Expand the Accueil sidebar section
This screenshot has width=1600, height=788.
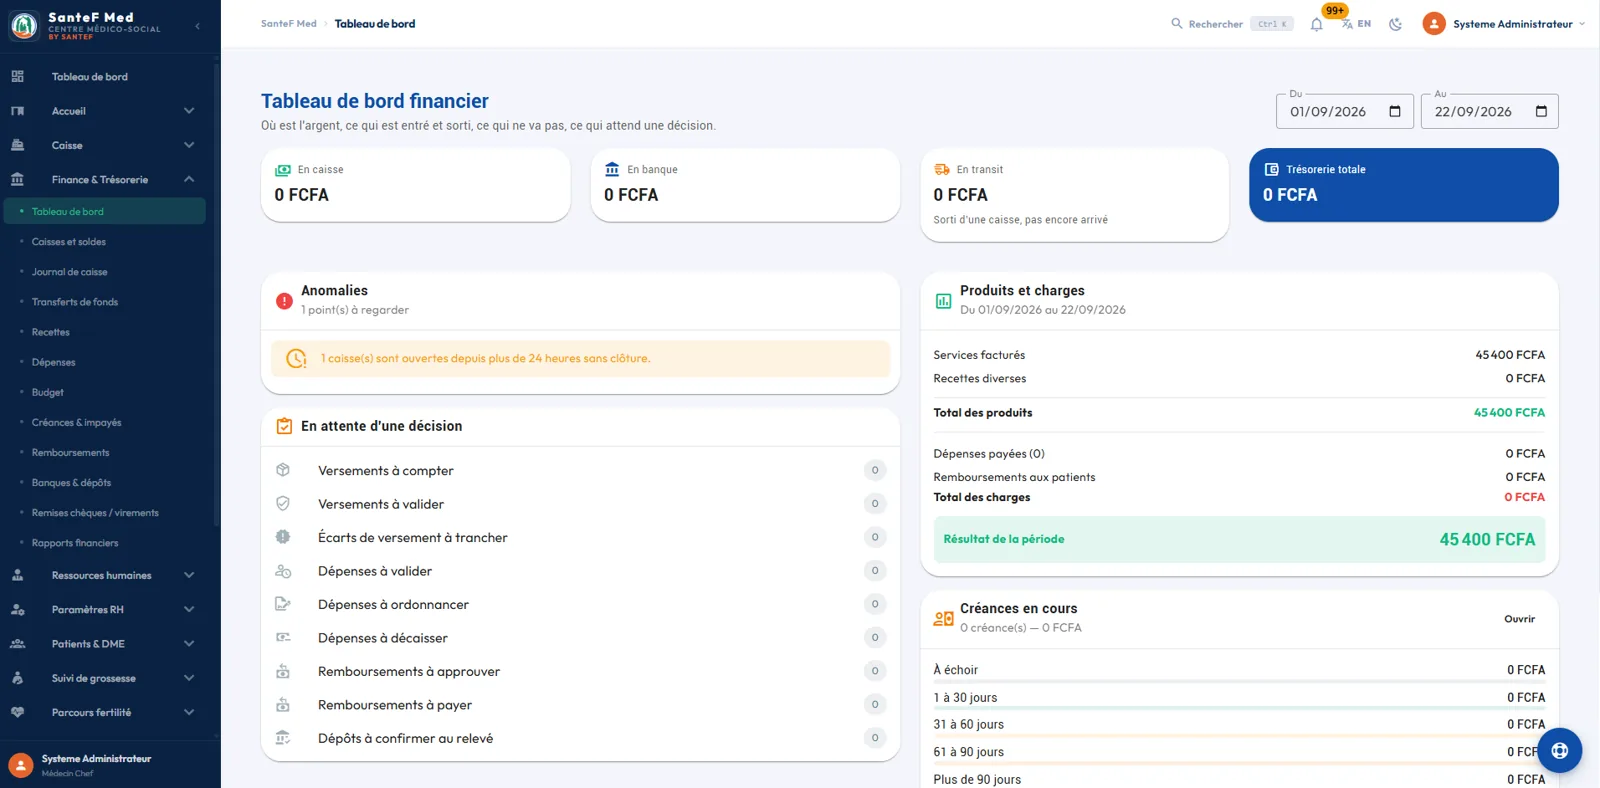pyautogui.click(x=188, y=111)
